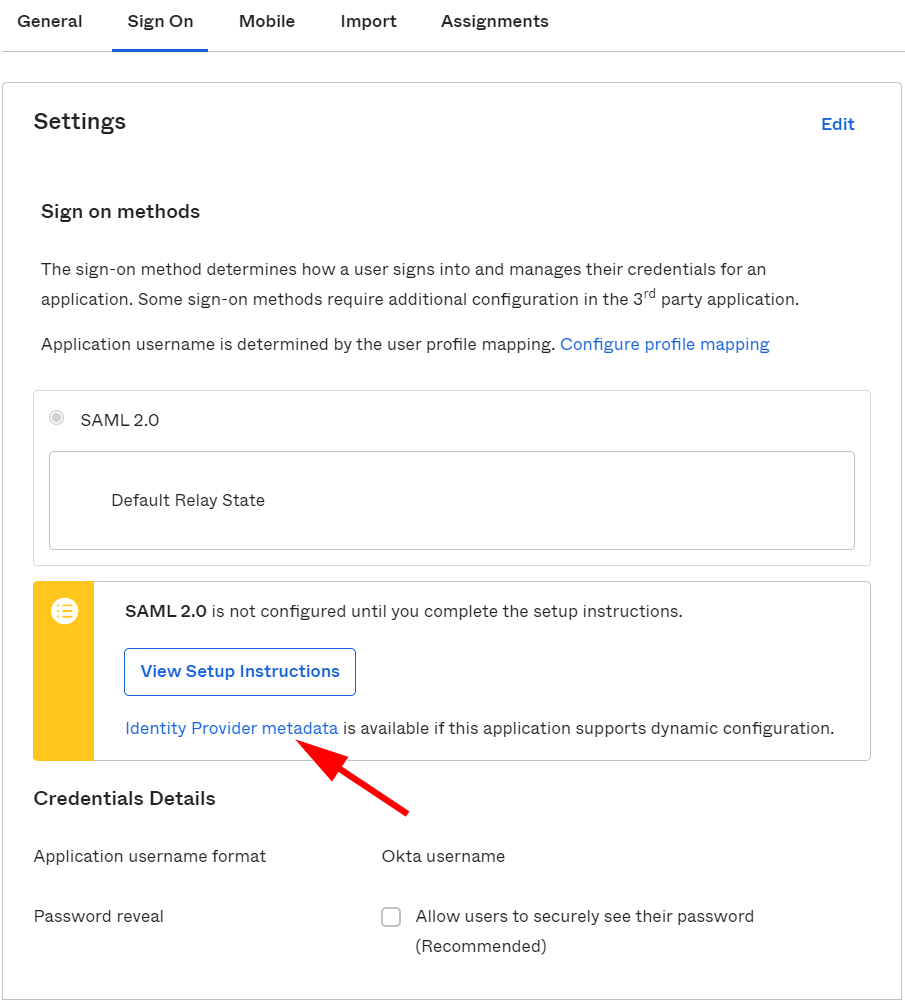Select the SAML 2.0 radio button

[57, 418]
